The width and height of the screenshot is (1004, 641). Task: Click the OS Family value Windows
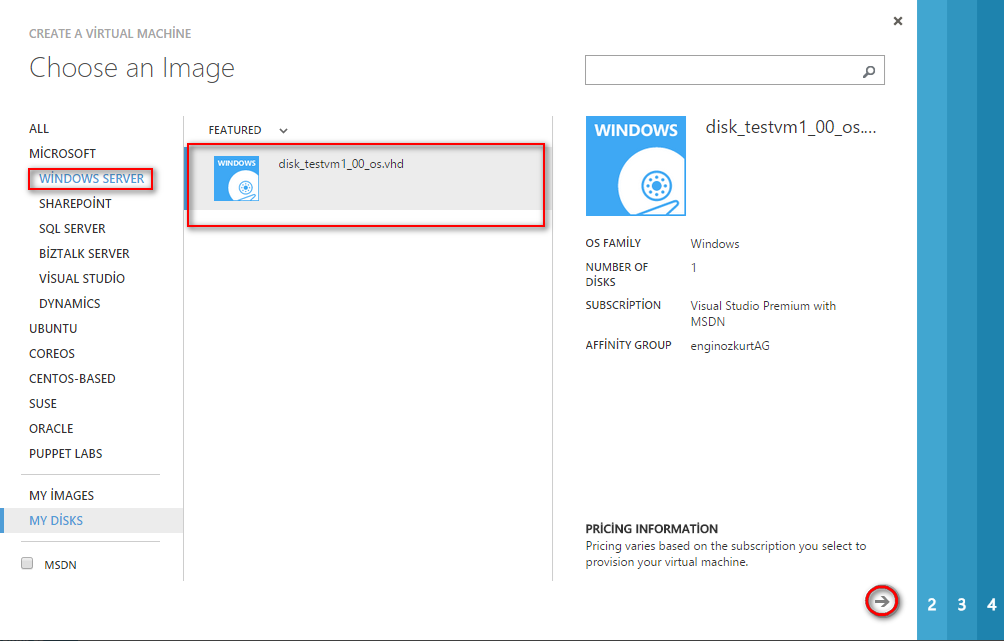pos(715,244)
